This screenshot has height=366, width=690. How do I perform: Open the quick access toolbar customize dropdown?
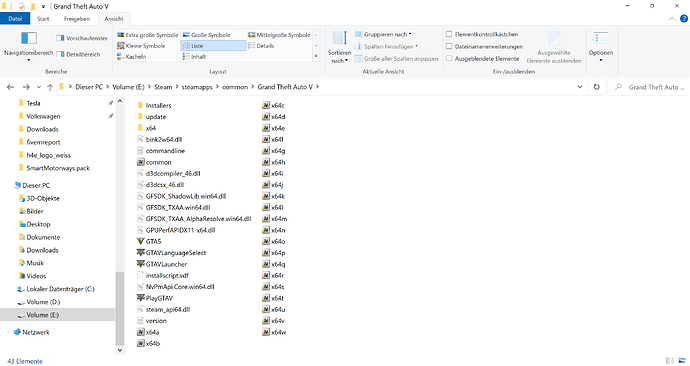pos(43,7)
